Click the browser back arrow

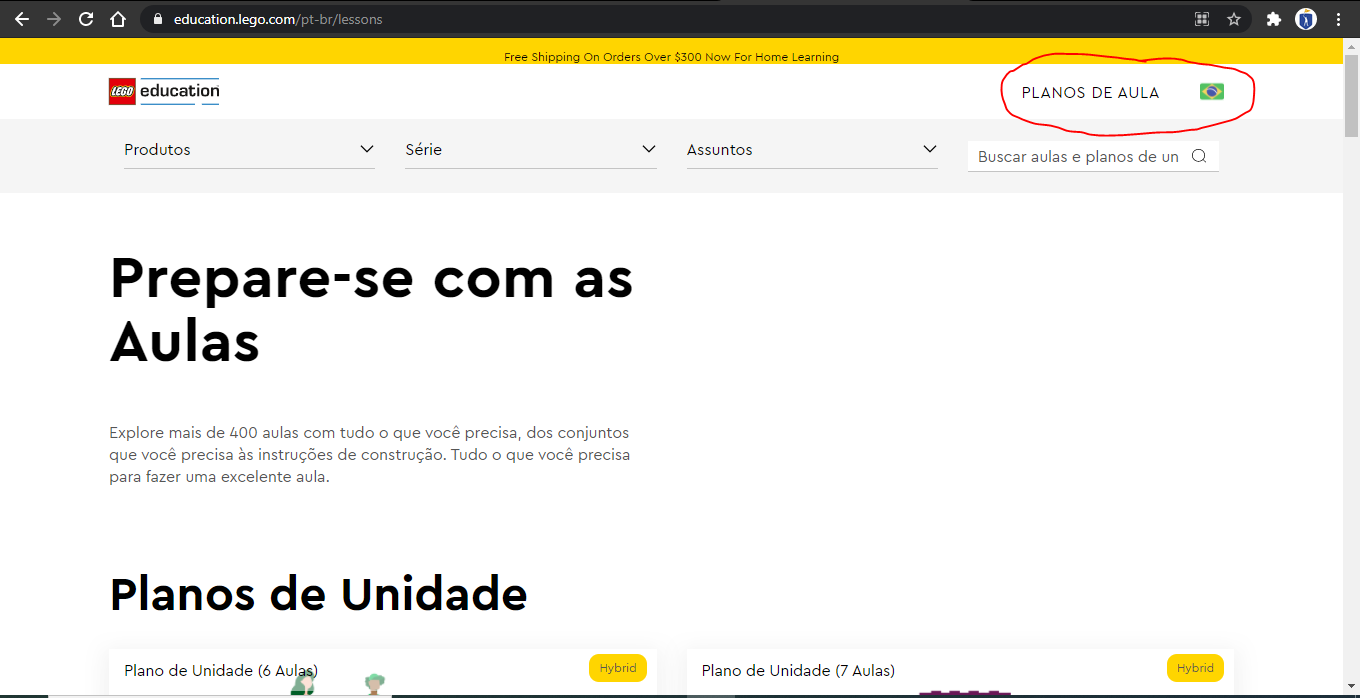[22, 19]
